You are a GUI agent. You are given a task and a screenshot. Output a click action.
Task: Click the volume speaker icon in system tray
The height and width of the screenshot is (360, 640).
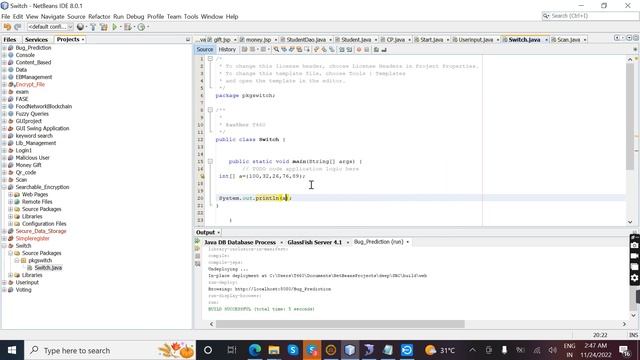coord(553,350)
